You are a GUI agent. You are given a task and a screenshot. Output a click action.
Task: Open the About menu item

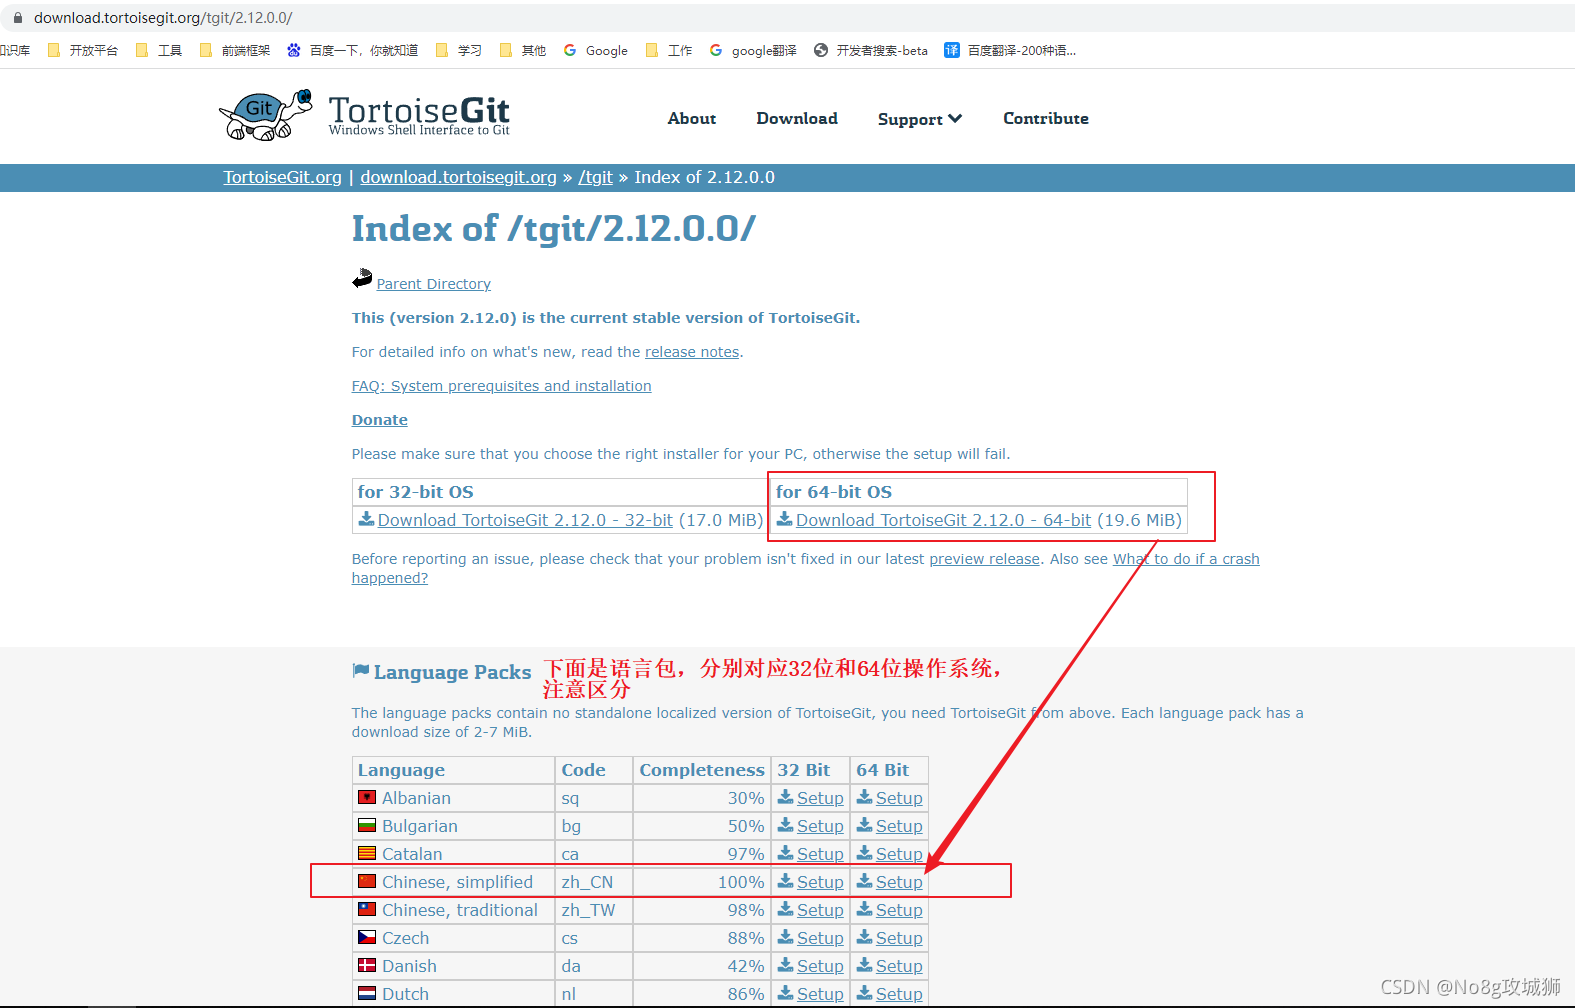692,118
